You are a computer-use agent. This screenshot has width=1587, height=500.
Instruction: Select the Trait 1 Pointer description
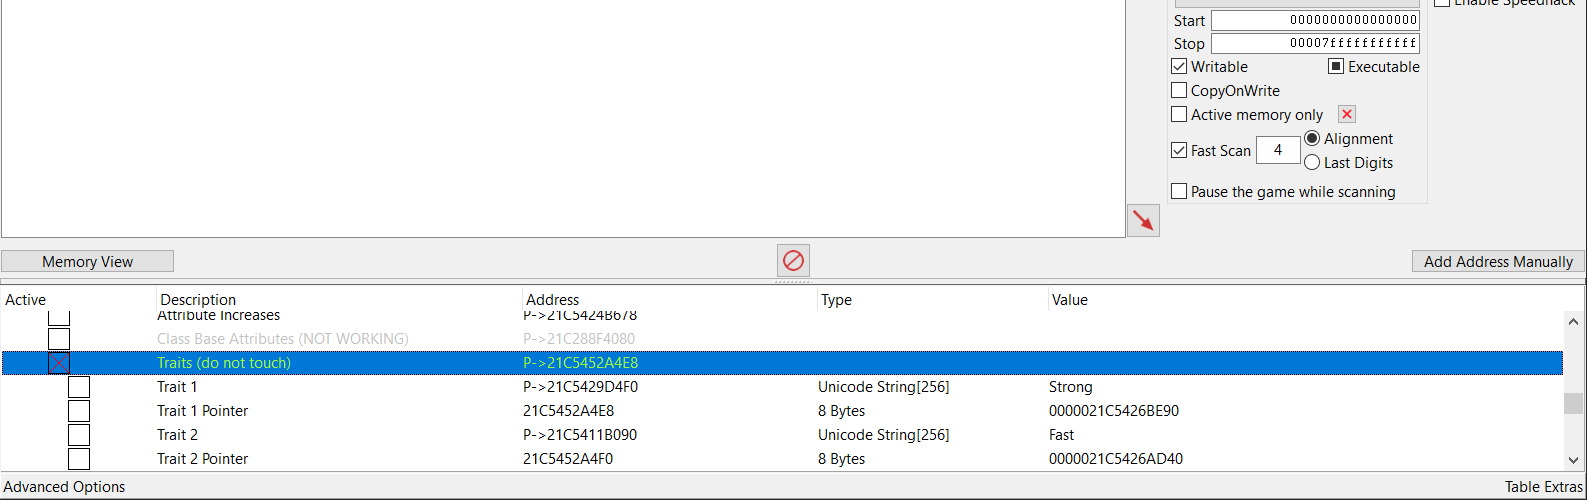click(x=202, y=411)
